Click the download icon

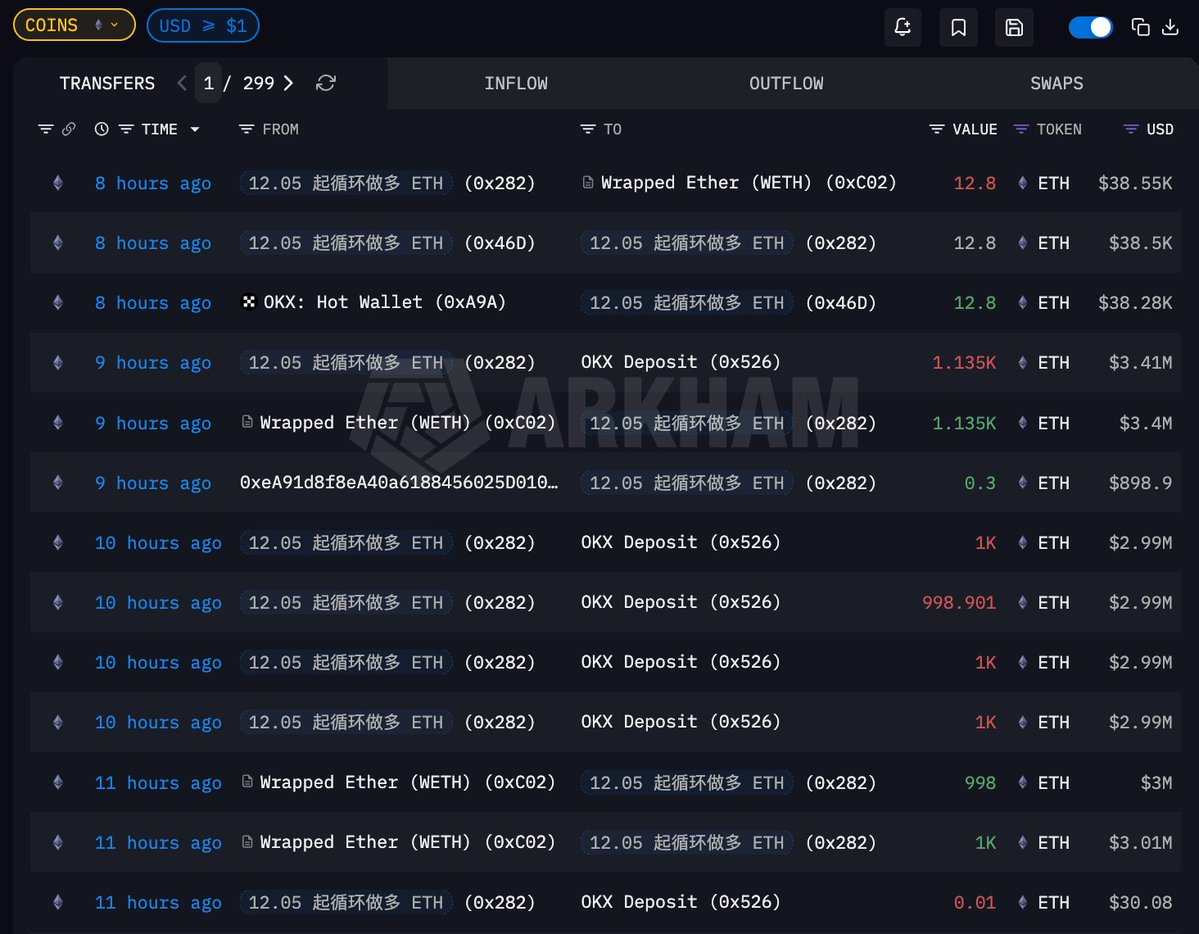(1170, 28)
